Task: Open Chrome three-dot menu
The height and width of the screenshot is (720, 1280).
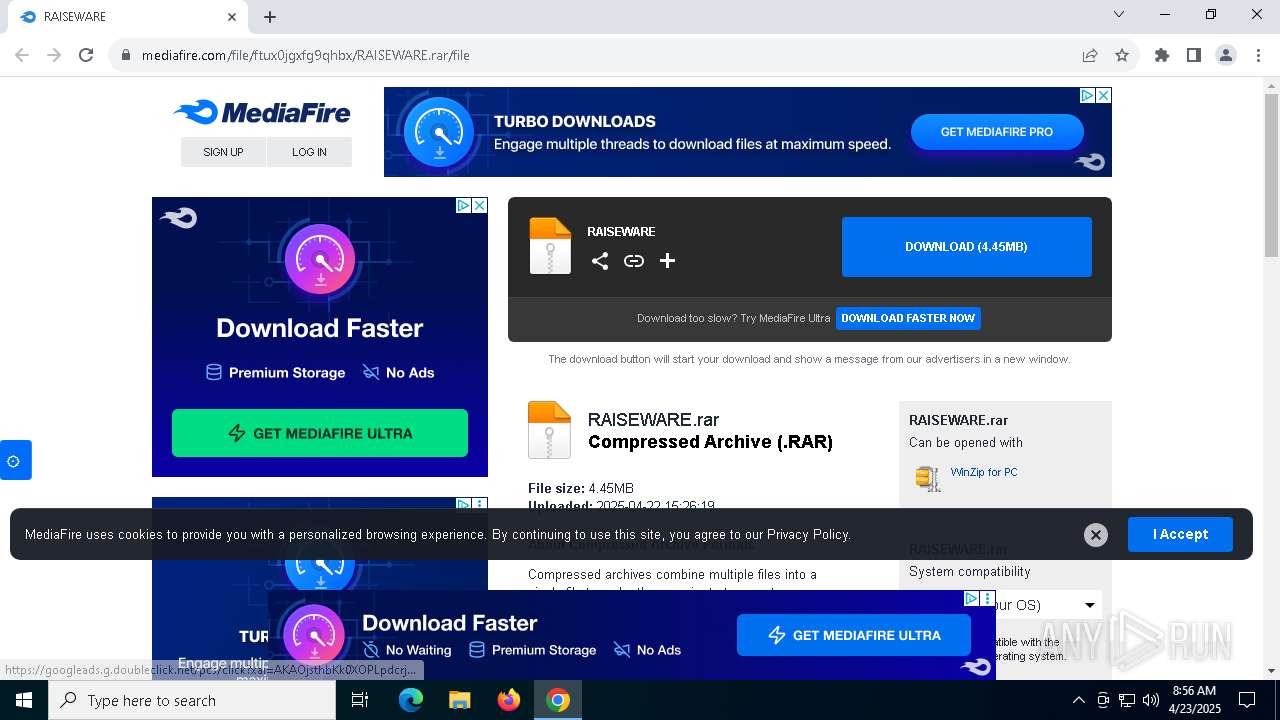Action: tap(1258, 55)
